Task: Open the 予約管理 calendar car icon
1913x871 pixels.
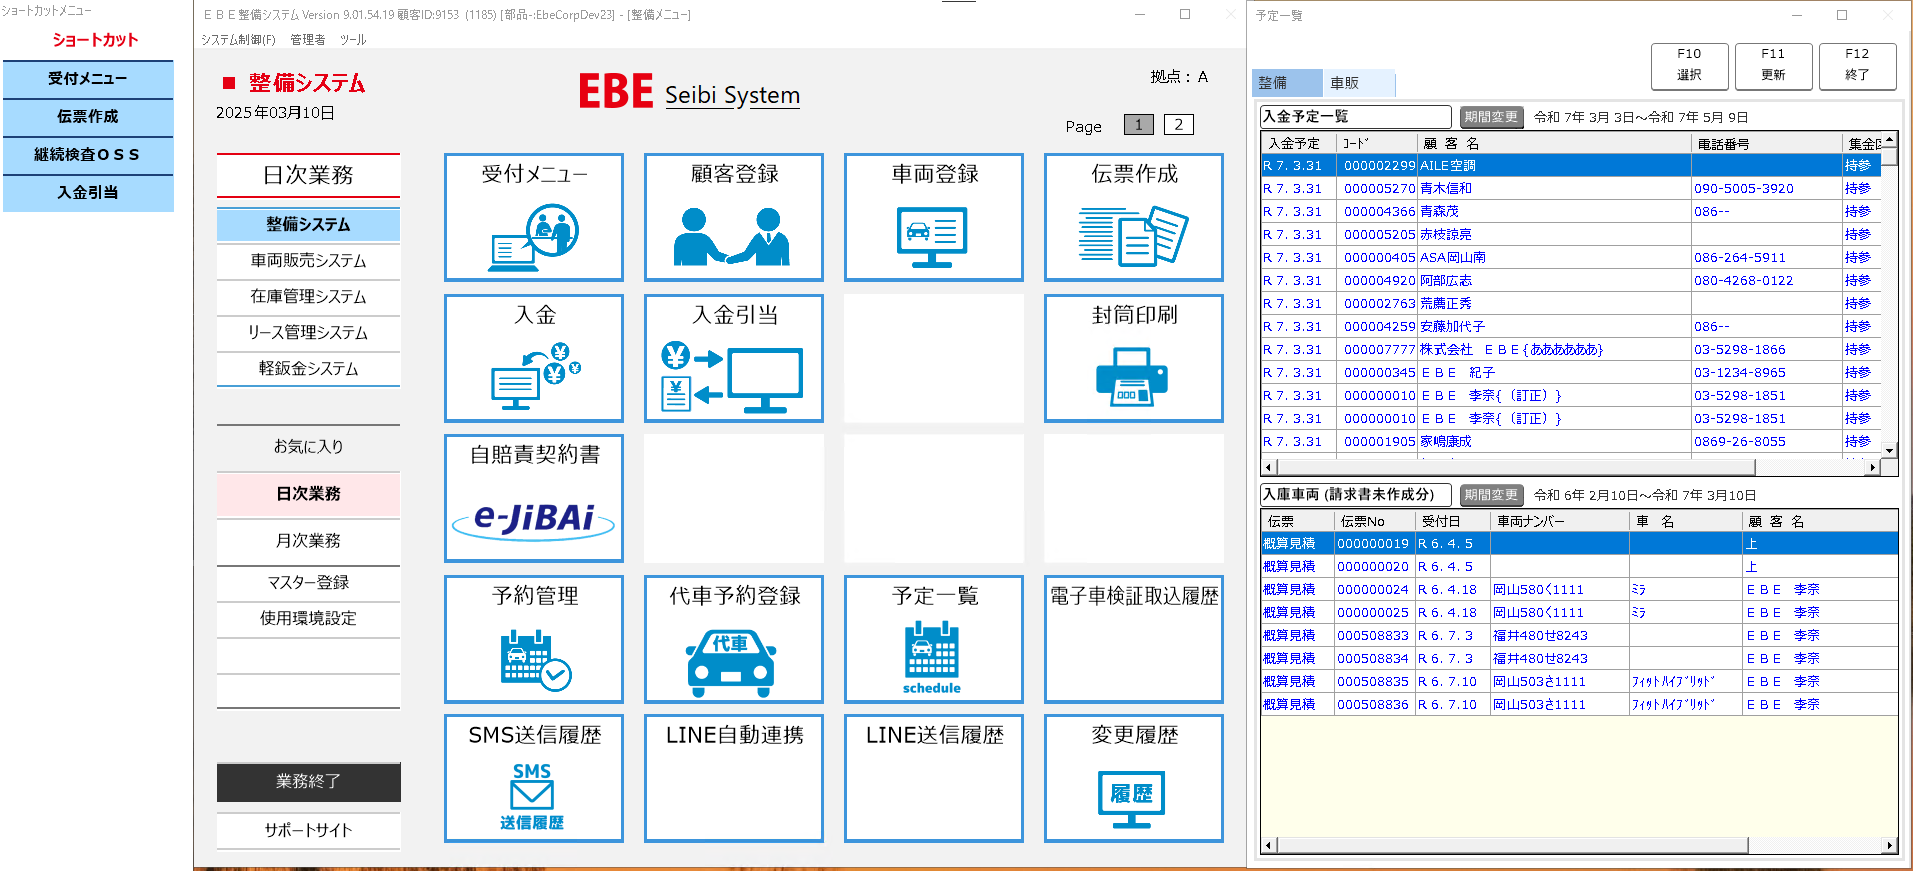Action: (x=534, y=639)
